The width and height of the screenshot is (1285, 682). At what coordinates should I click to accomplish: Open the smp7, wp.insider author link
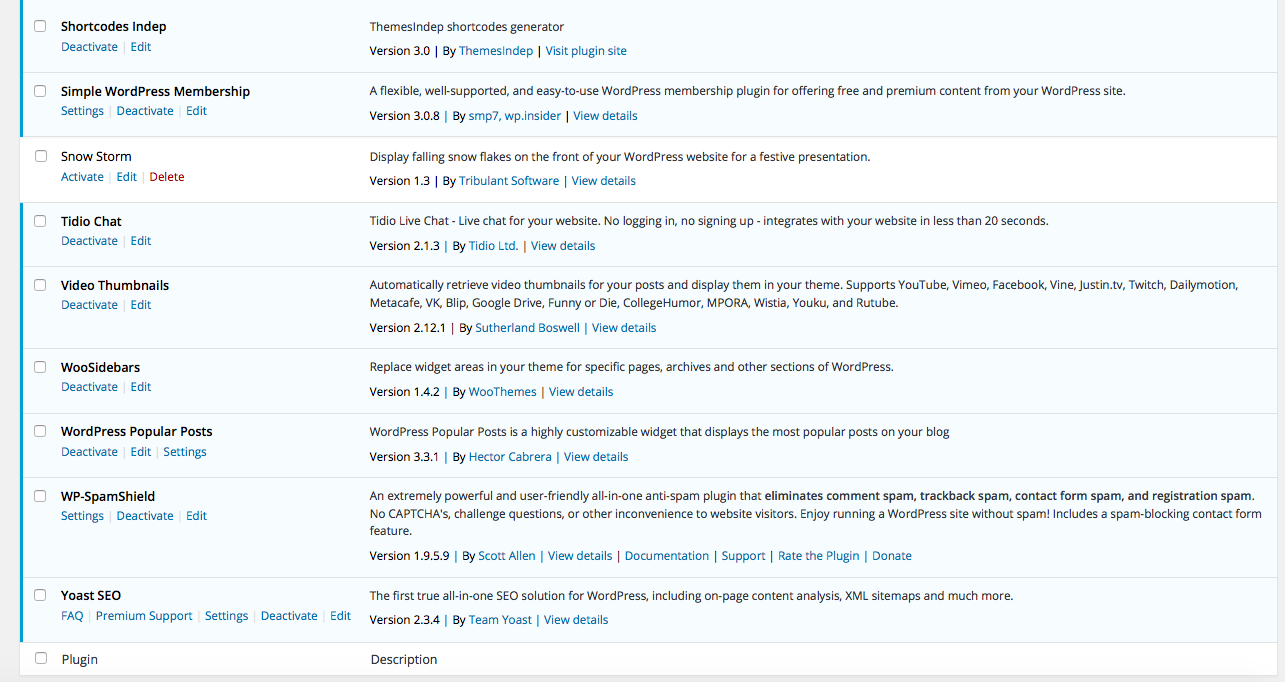point(517,116)
